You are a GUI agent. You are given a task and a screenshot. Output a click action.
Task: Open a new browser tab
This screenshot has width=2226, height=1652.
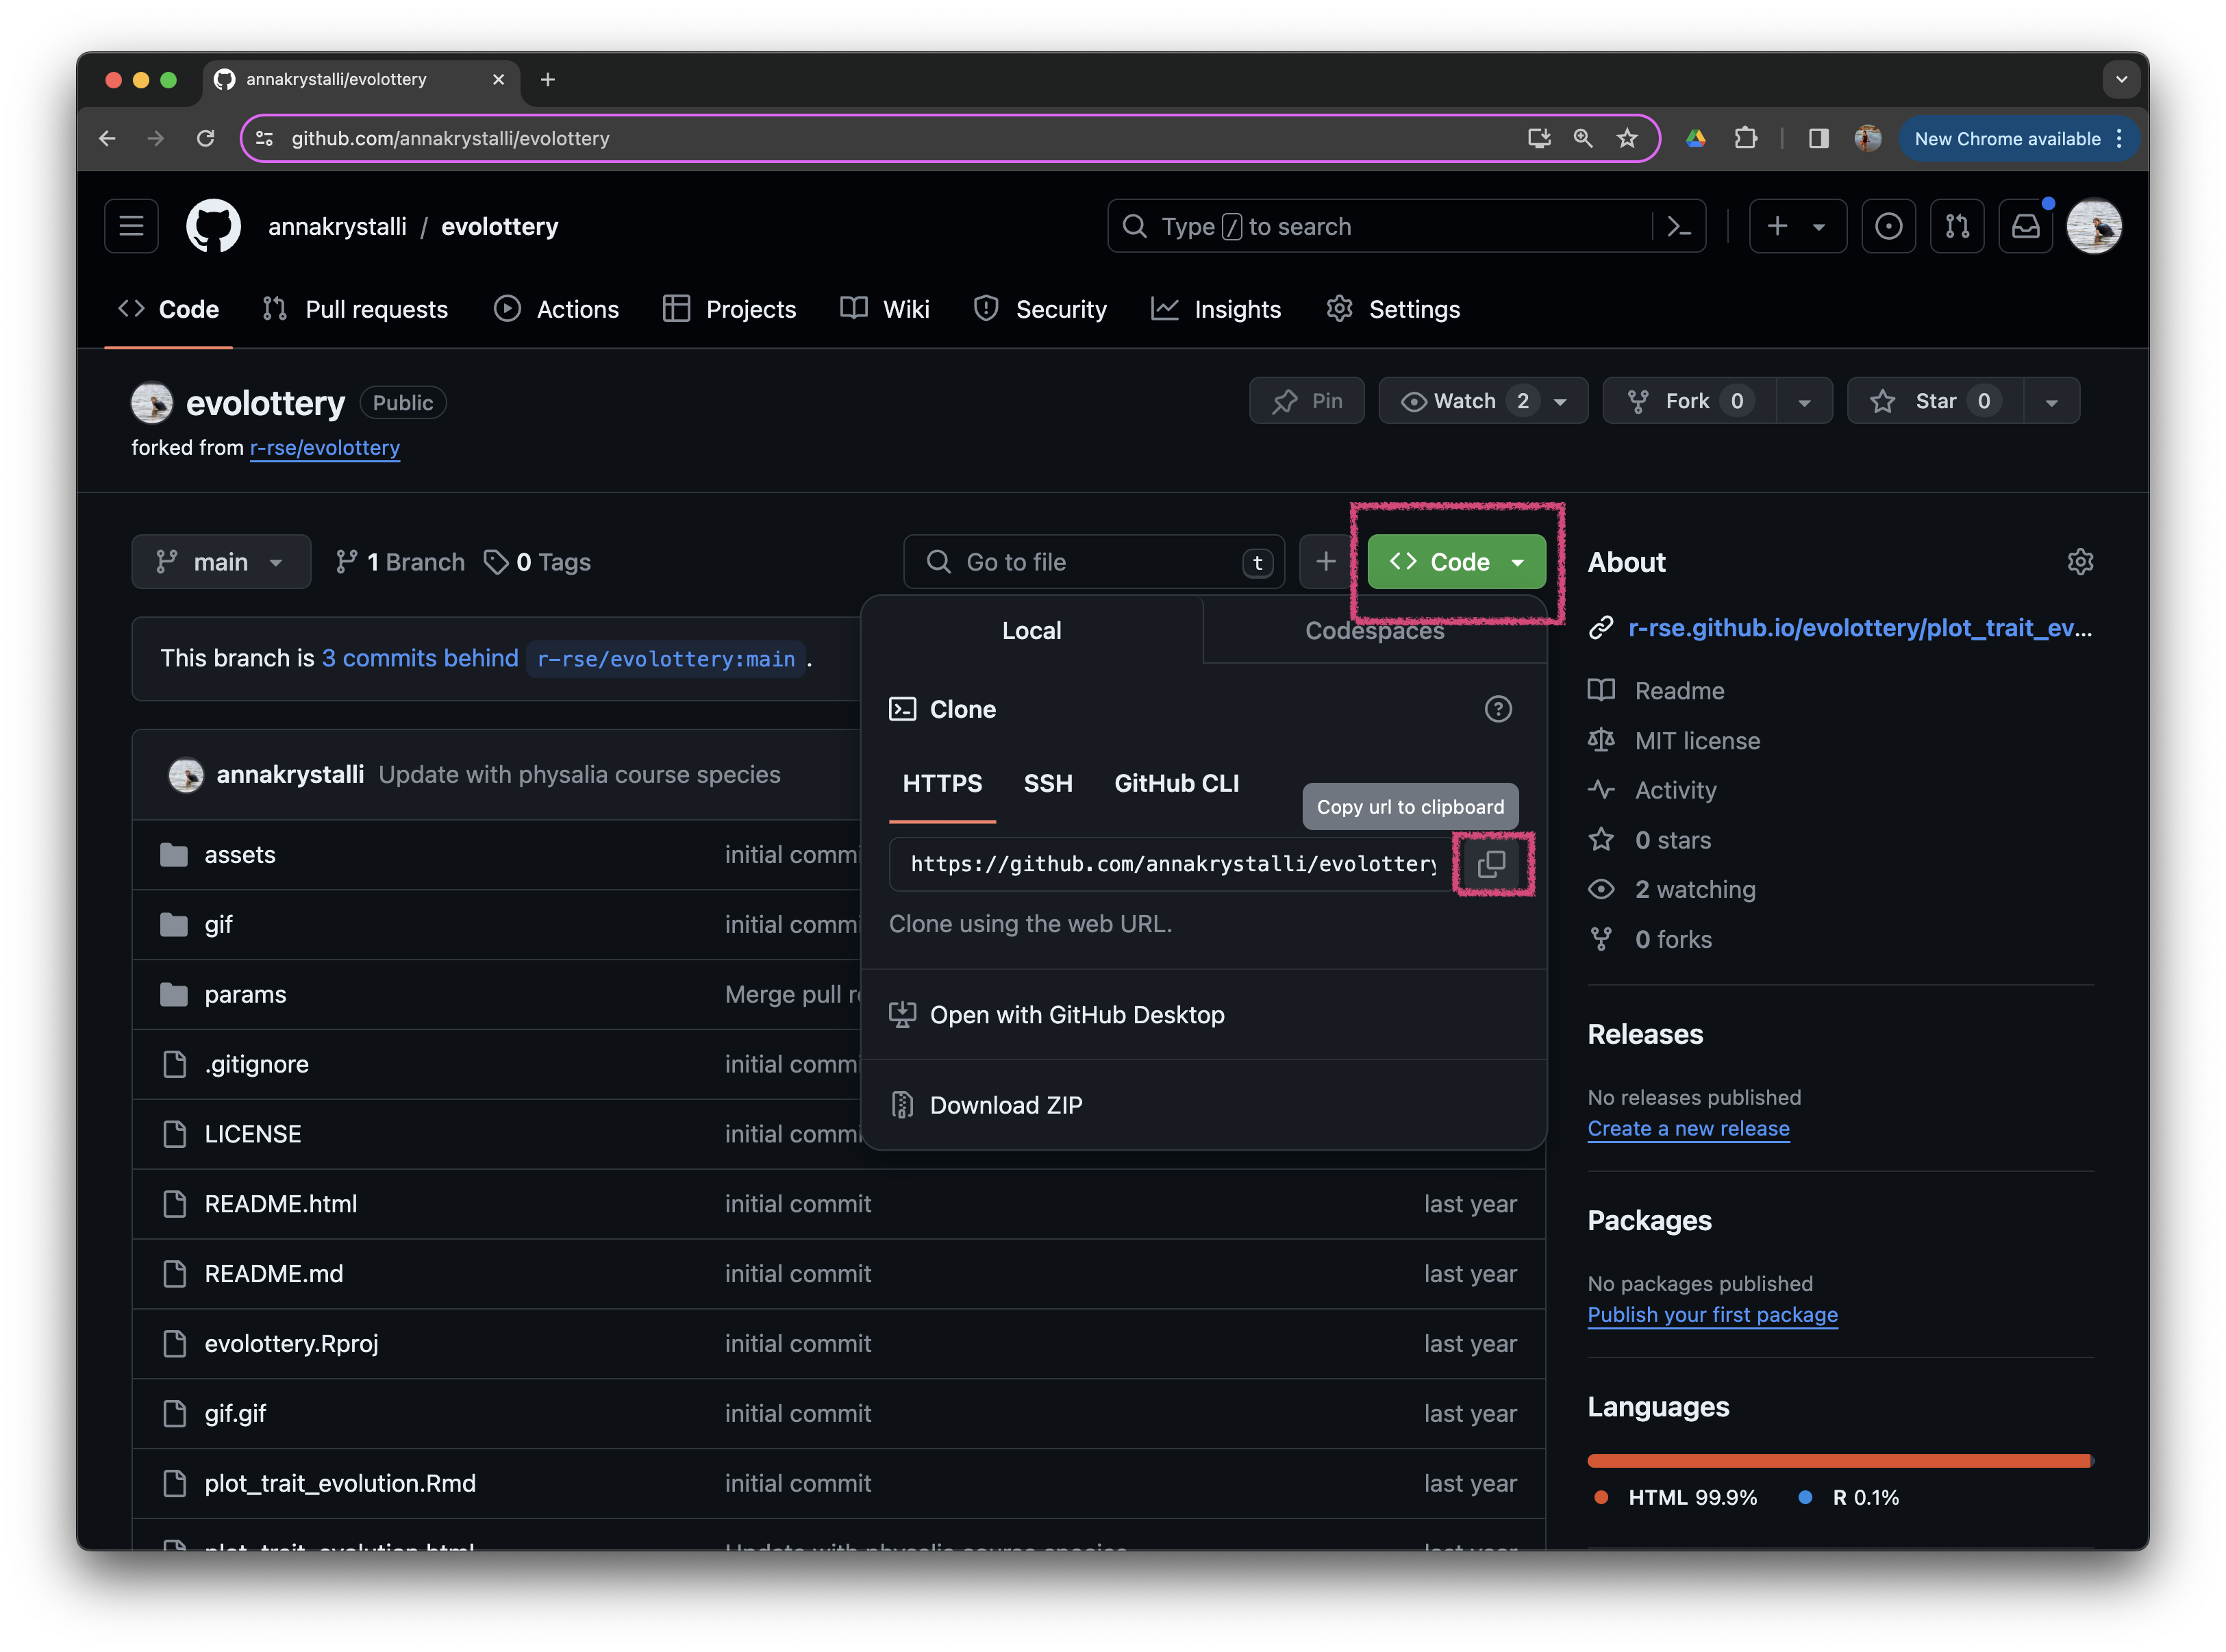pyautogui.click(x=547, y=79)
